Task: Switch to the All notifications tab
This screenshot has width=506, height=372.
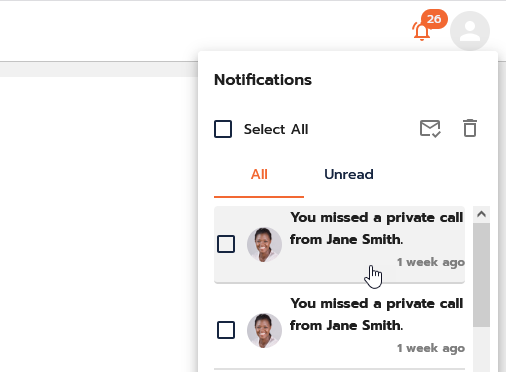Action: point(259,174)
